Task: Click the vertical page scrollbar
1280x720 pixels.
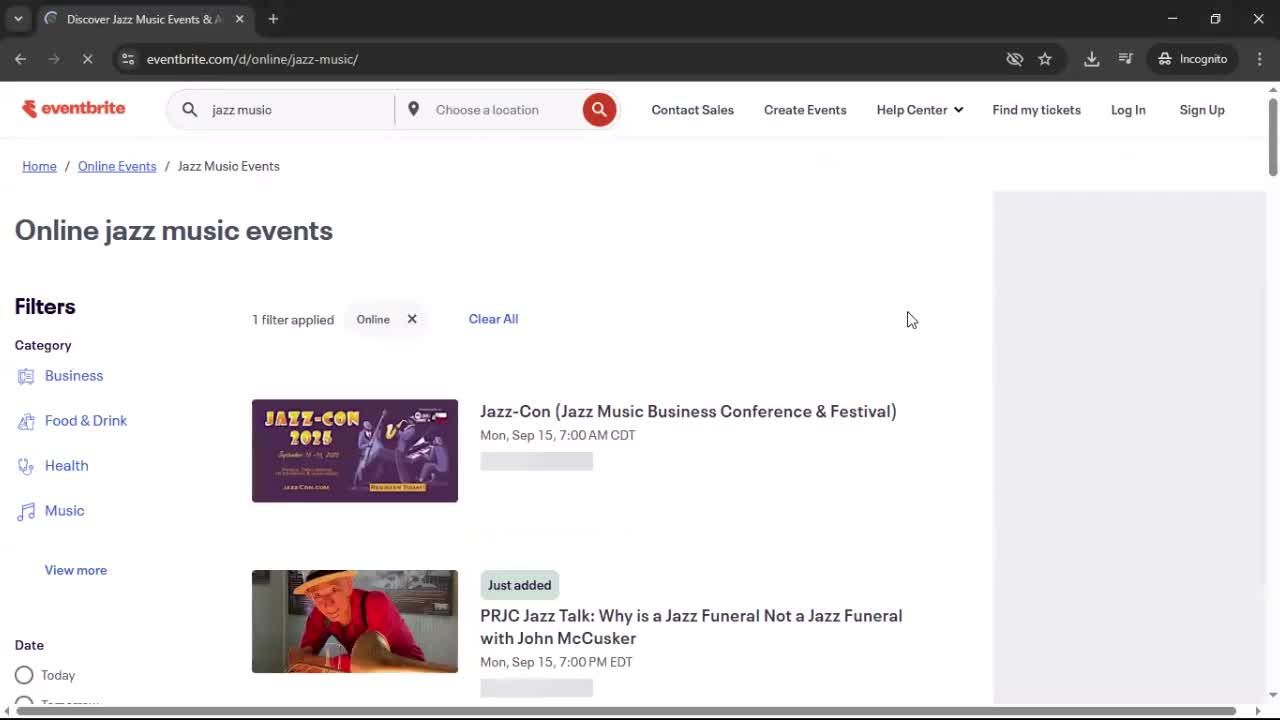Action: [1272, 135]
